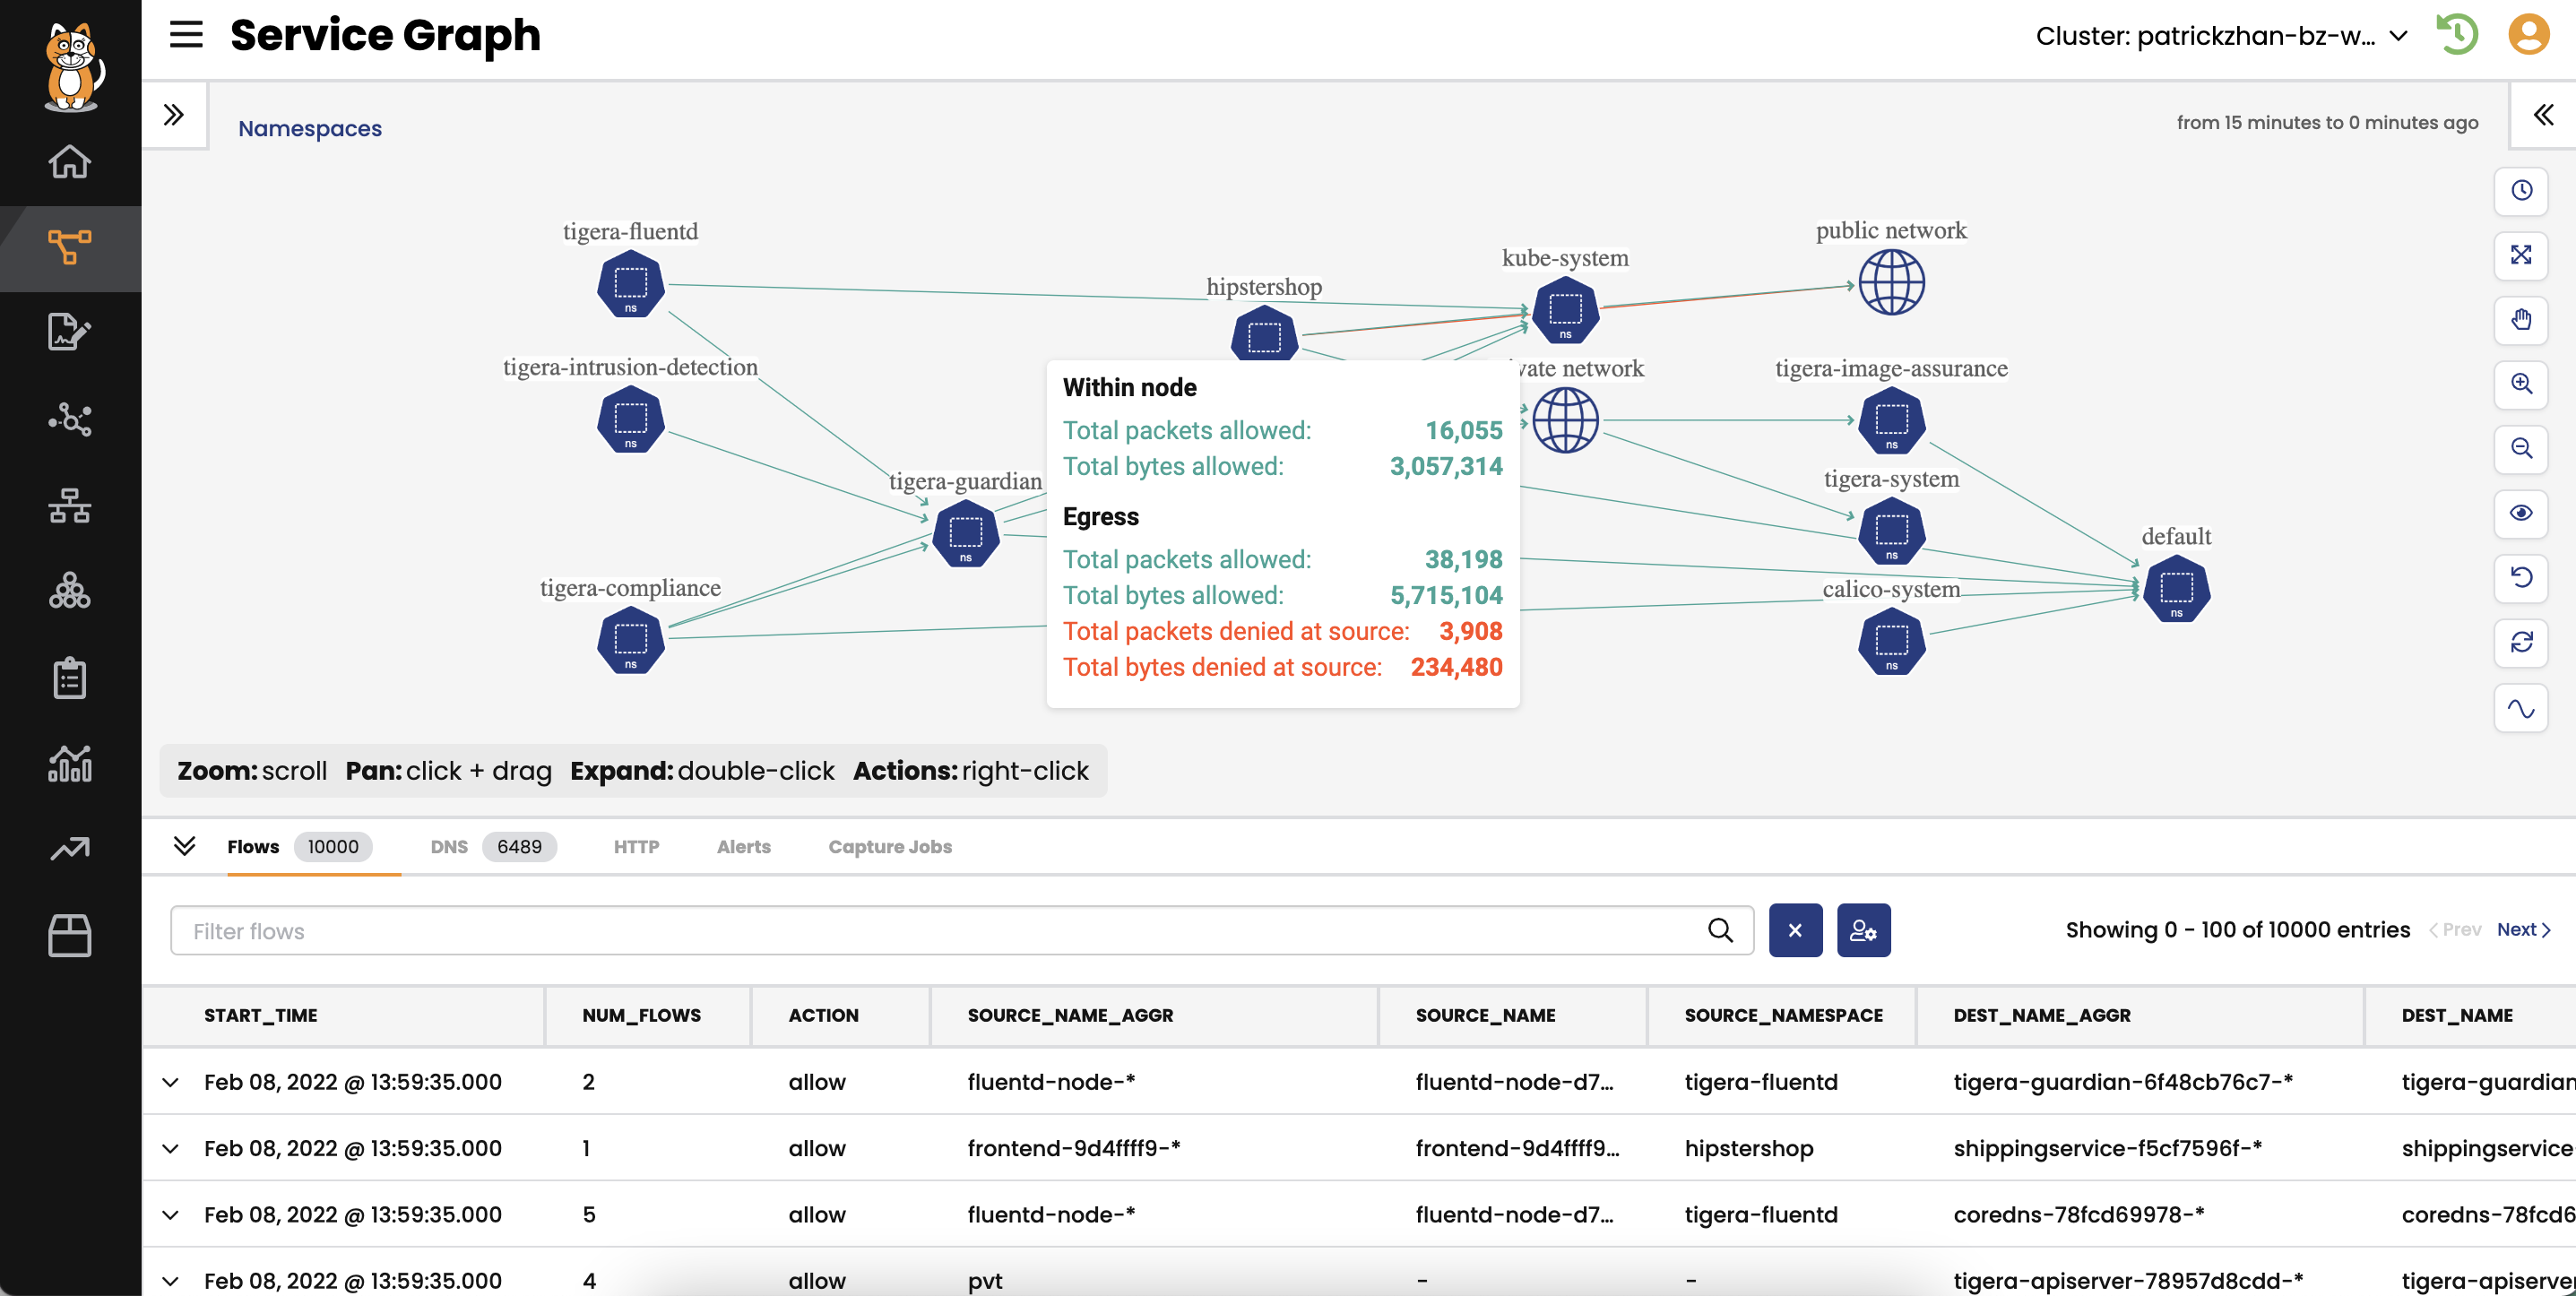Image resolution: width=2576 pixels, height=1296 pixels.
Task: Select the tigera-intrusion-detection namespace node
Action: tap(630, 420)
